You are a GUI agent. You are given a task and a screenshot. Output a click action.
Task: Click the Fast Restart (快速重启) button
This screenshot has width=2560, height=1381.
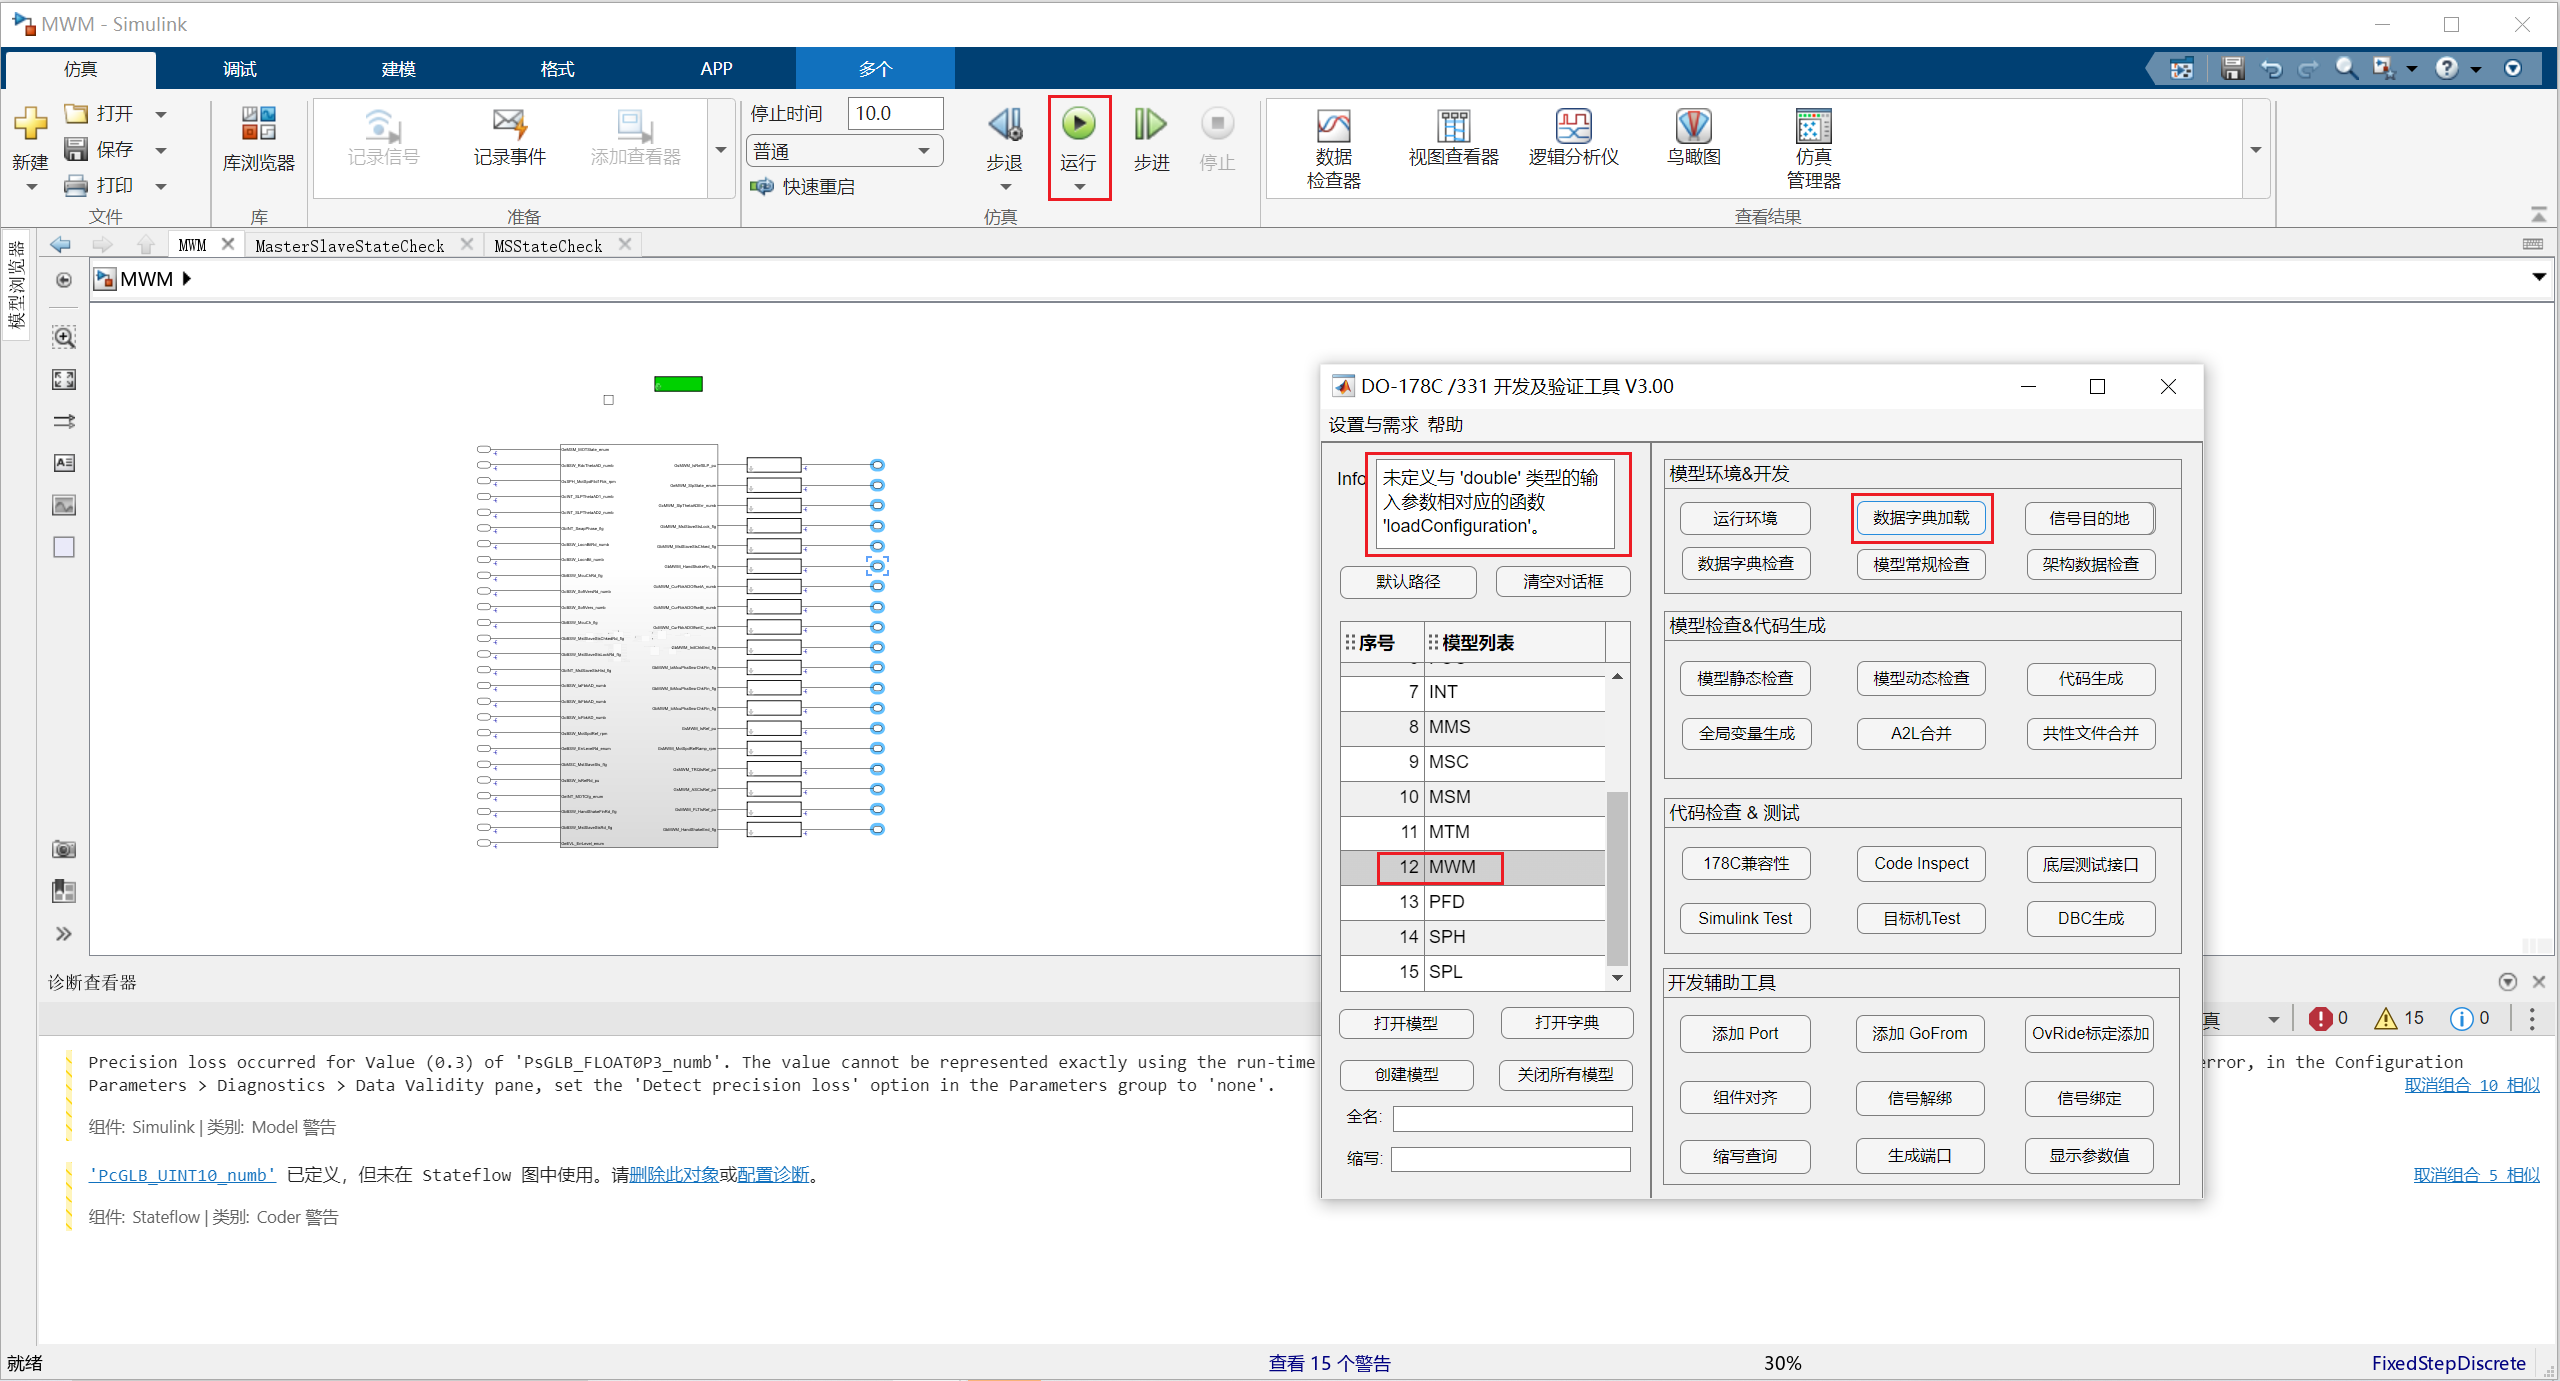pyautogui.click(x=803, y=187)
